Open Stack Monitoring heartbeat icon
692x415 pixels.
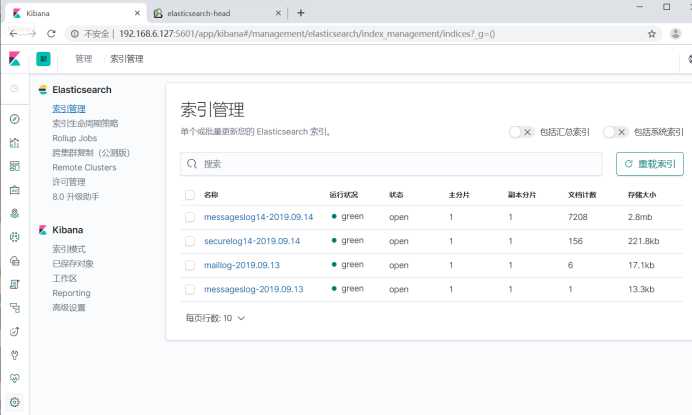[x=15, y=378]
